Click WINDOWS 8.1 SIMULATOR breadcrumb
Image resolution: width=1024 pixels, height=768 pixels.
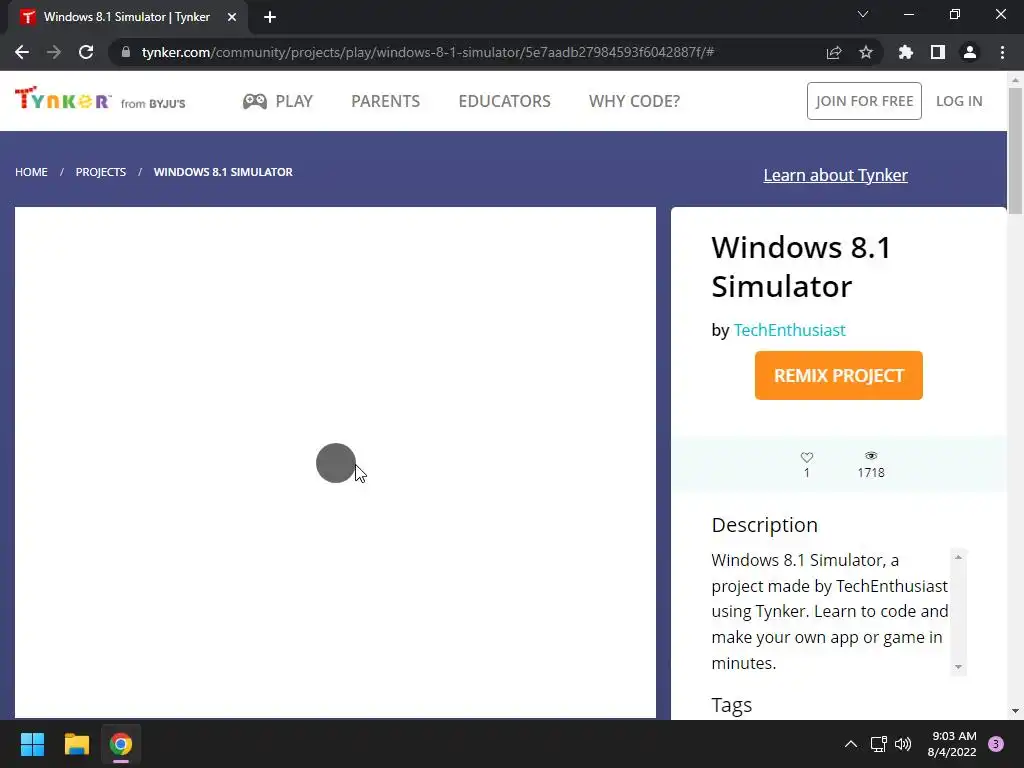pos(223,172)
